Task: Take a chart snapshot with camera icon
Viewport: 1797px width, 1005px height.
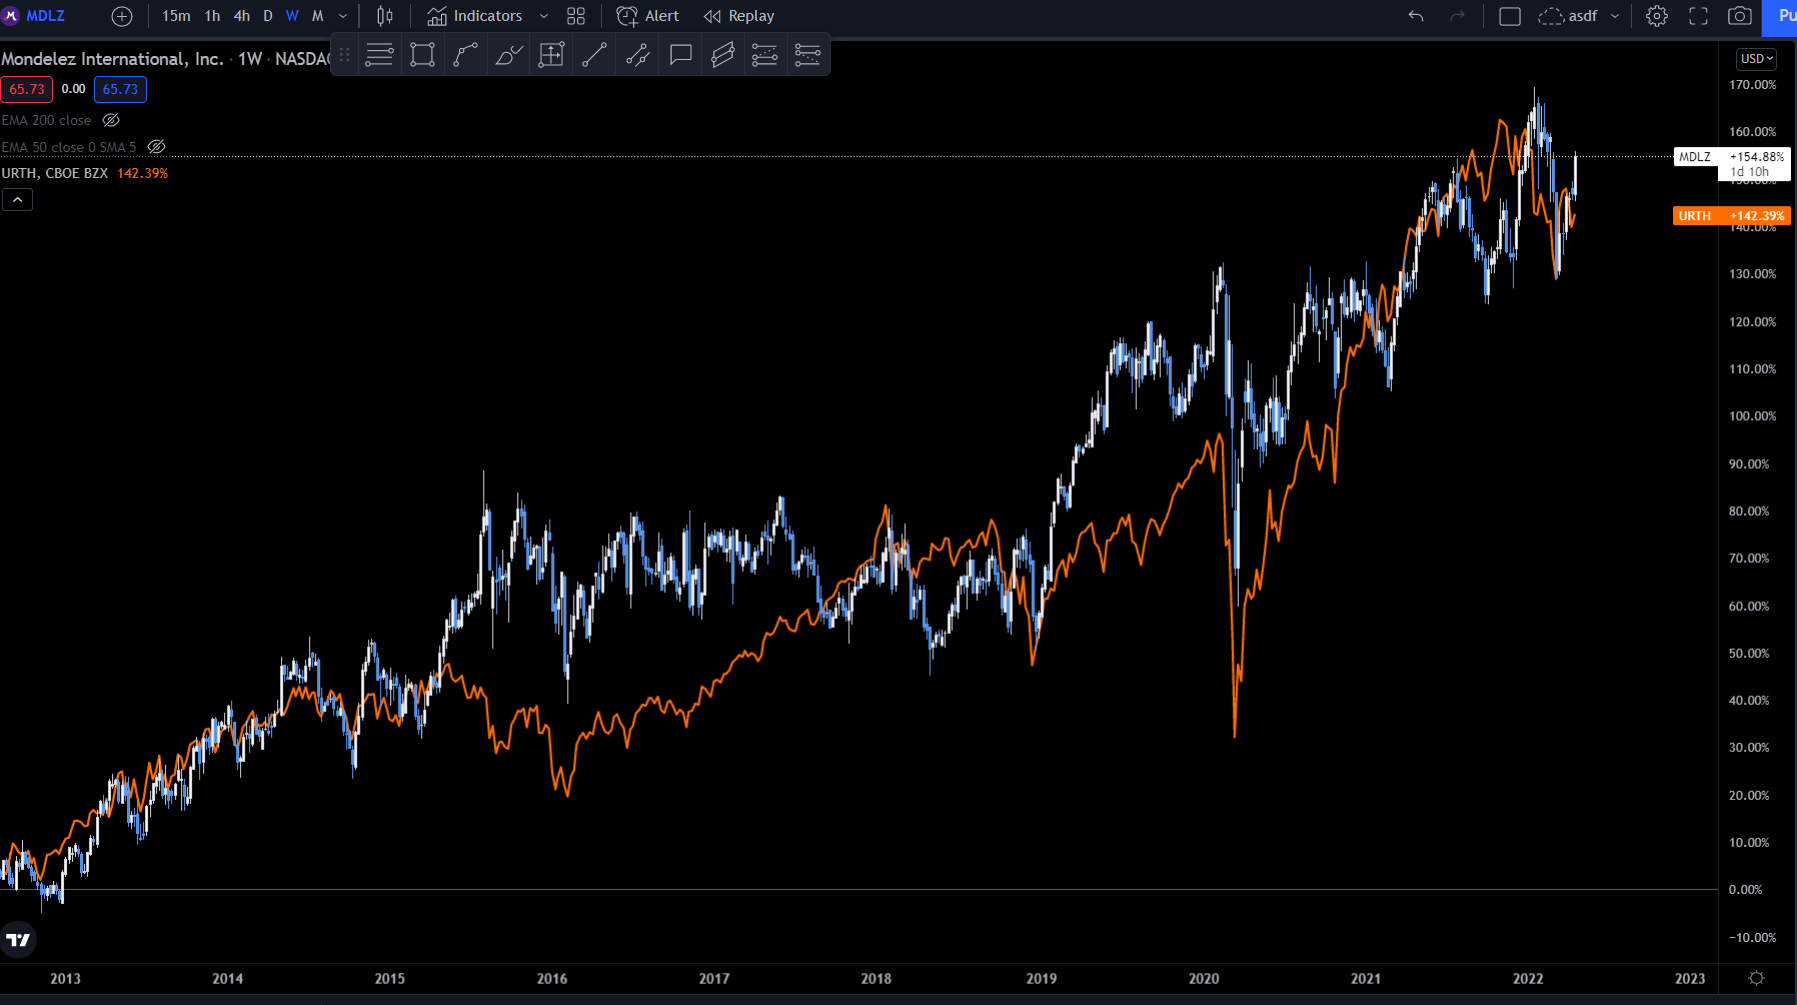Action: (x=1740, y=16)
